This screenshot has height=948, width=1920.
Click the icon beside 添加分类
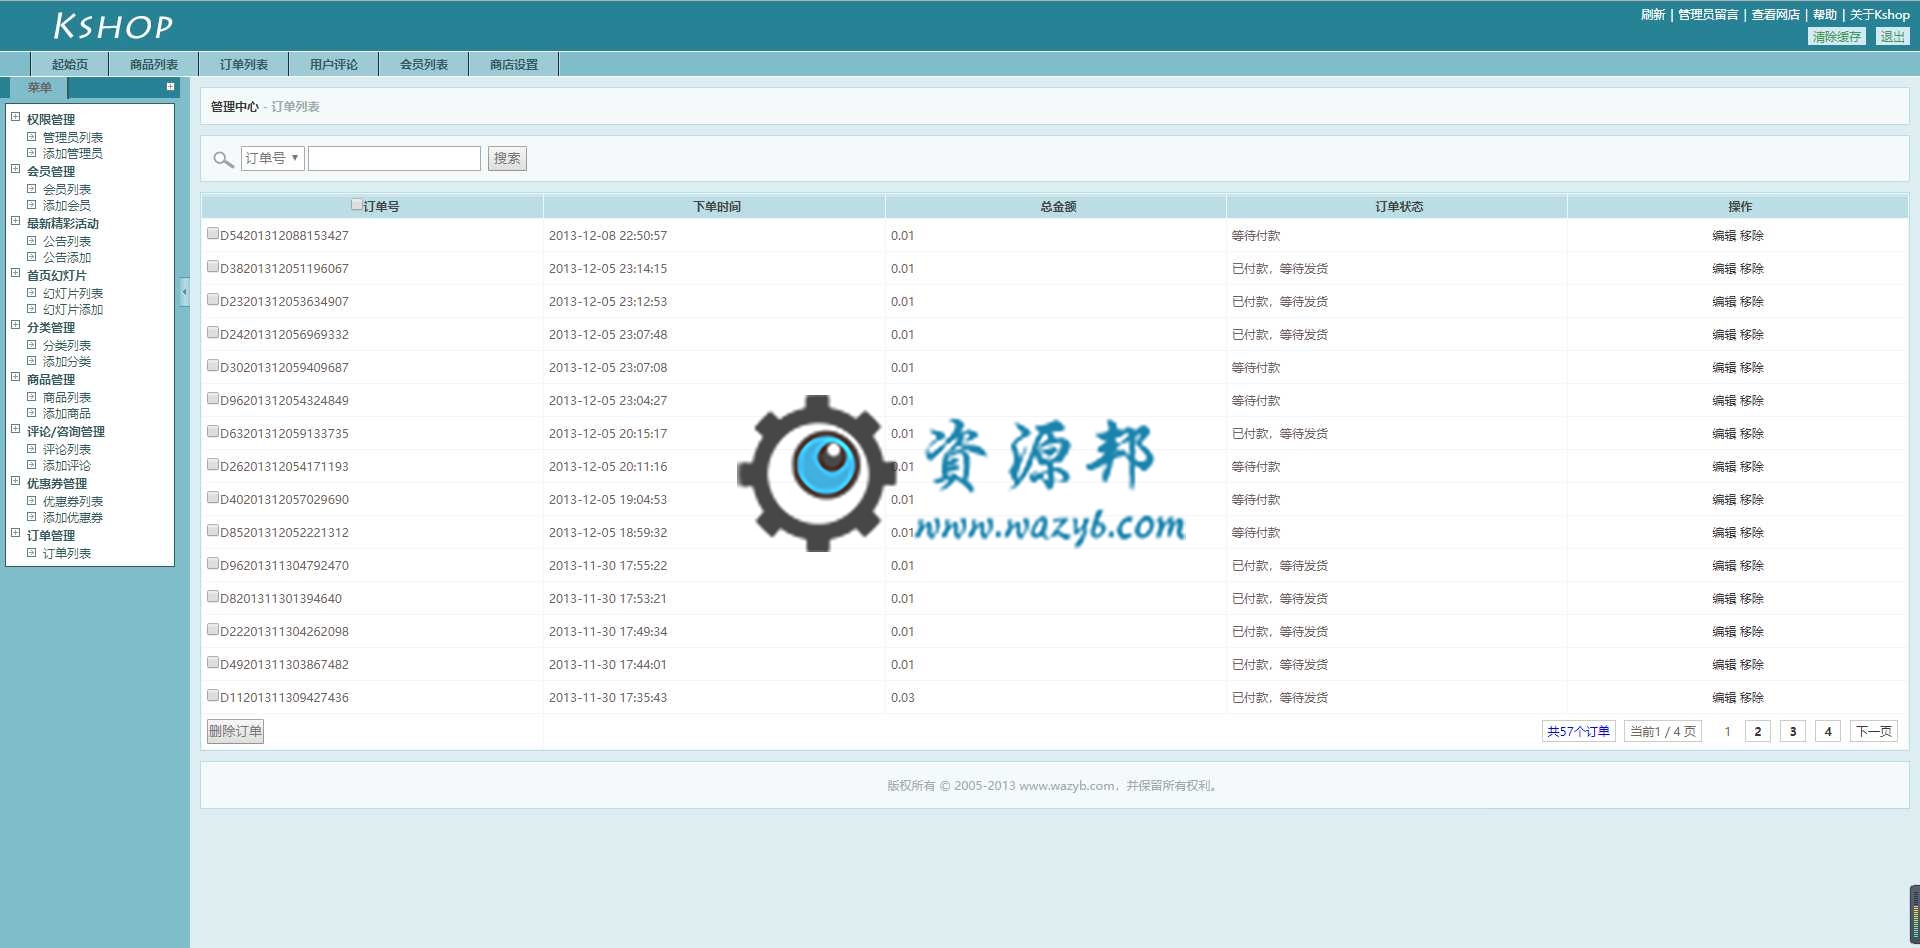coord(31,361)
